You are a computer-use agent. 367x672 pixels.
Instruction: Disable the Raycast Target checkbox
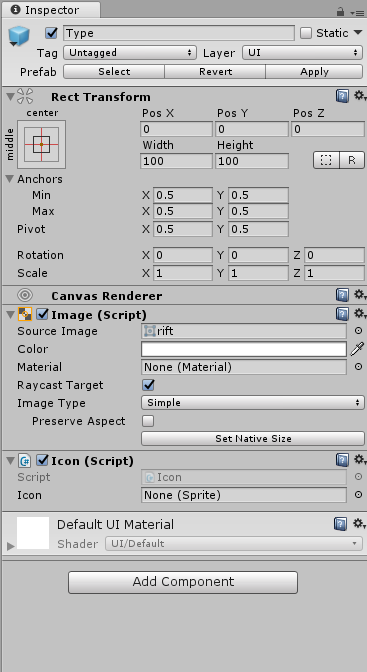tap(148, 385)
